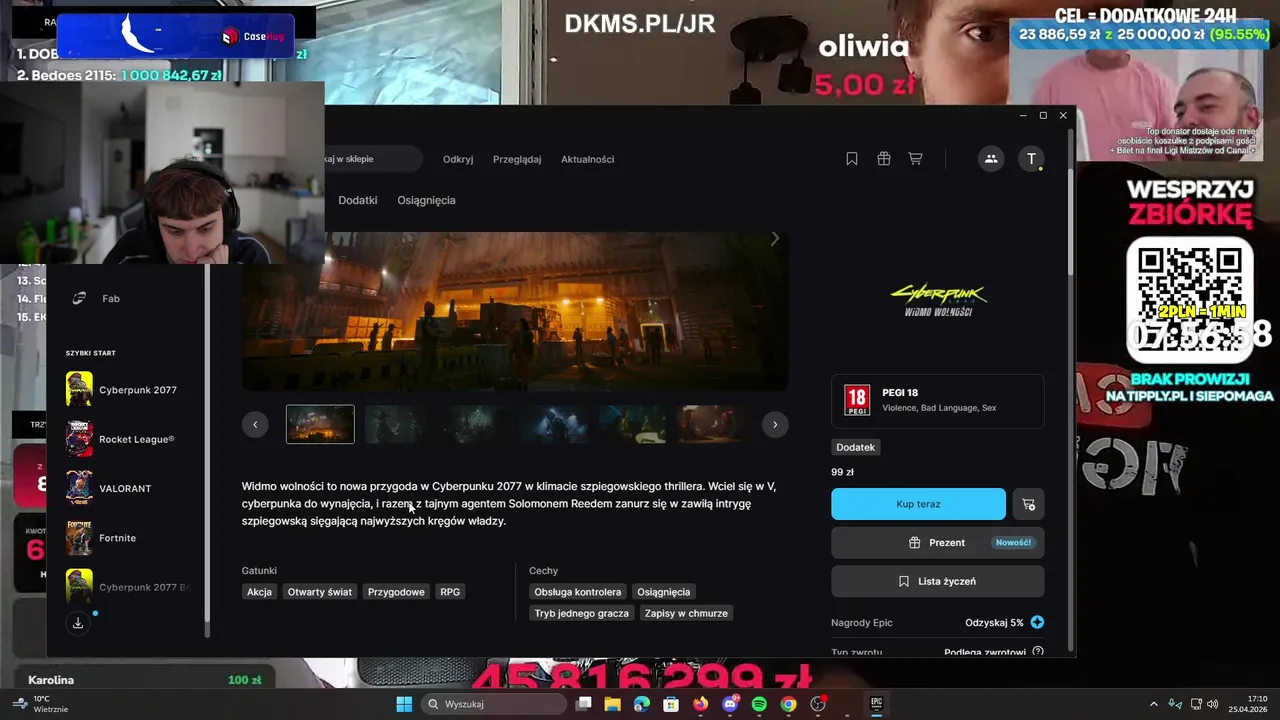Open the Przeglądaj store tab

coord(517,159)
